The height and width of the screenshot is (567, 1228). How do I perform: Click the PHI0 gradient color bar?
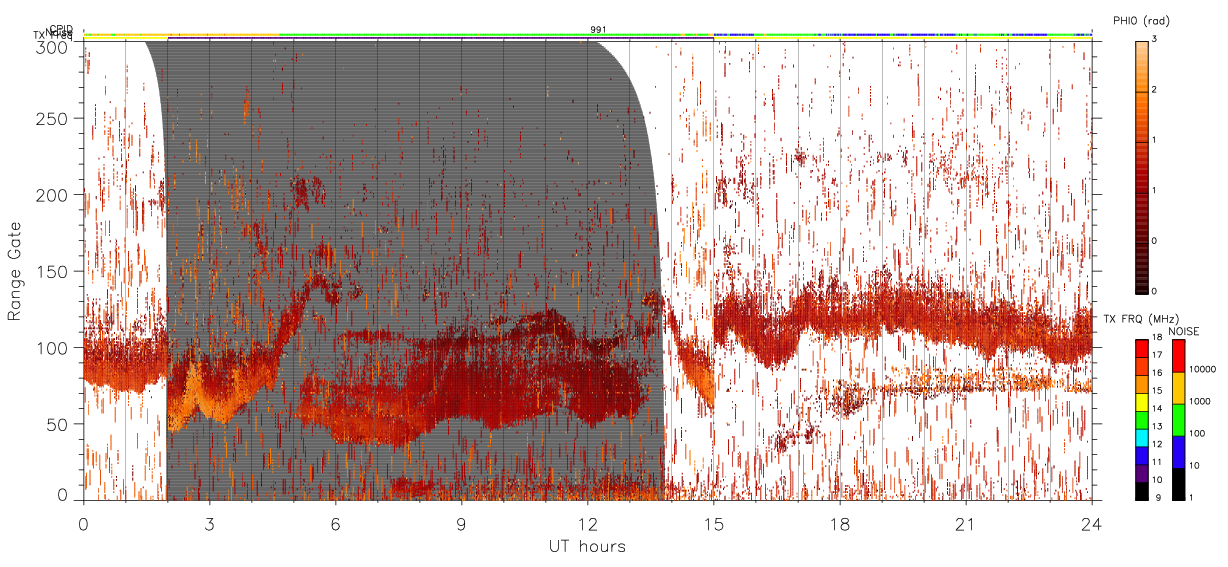pyautogui.click(x=1141, y=166)
